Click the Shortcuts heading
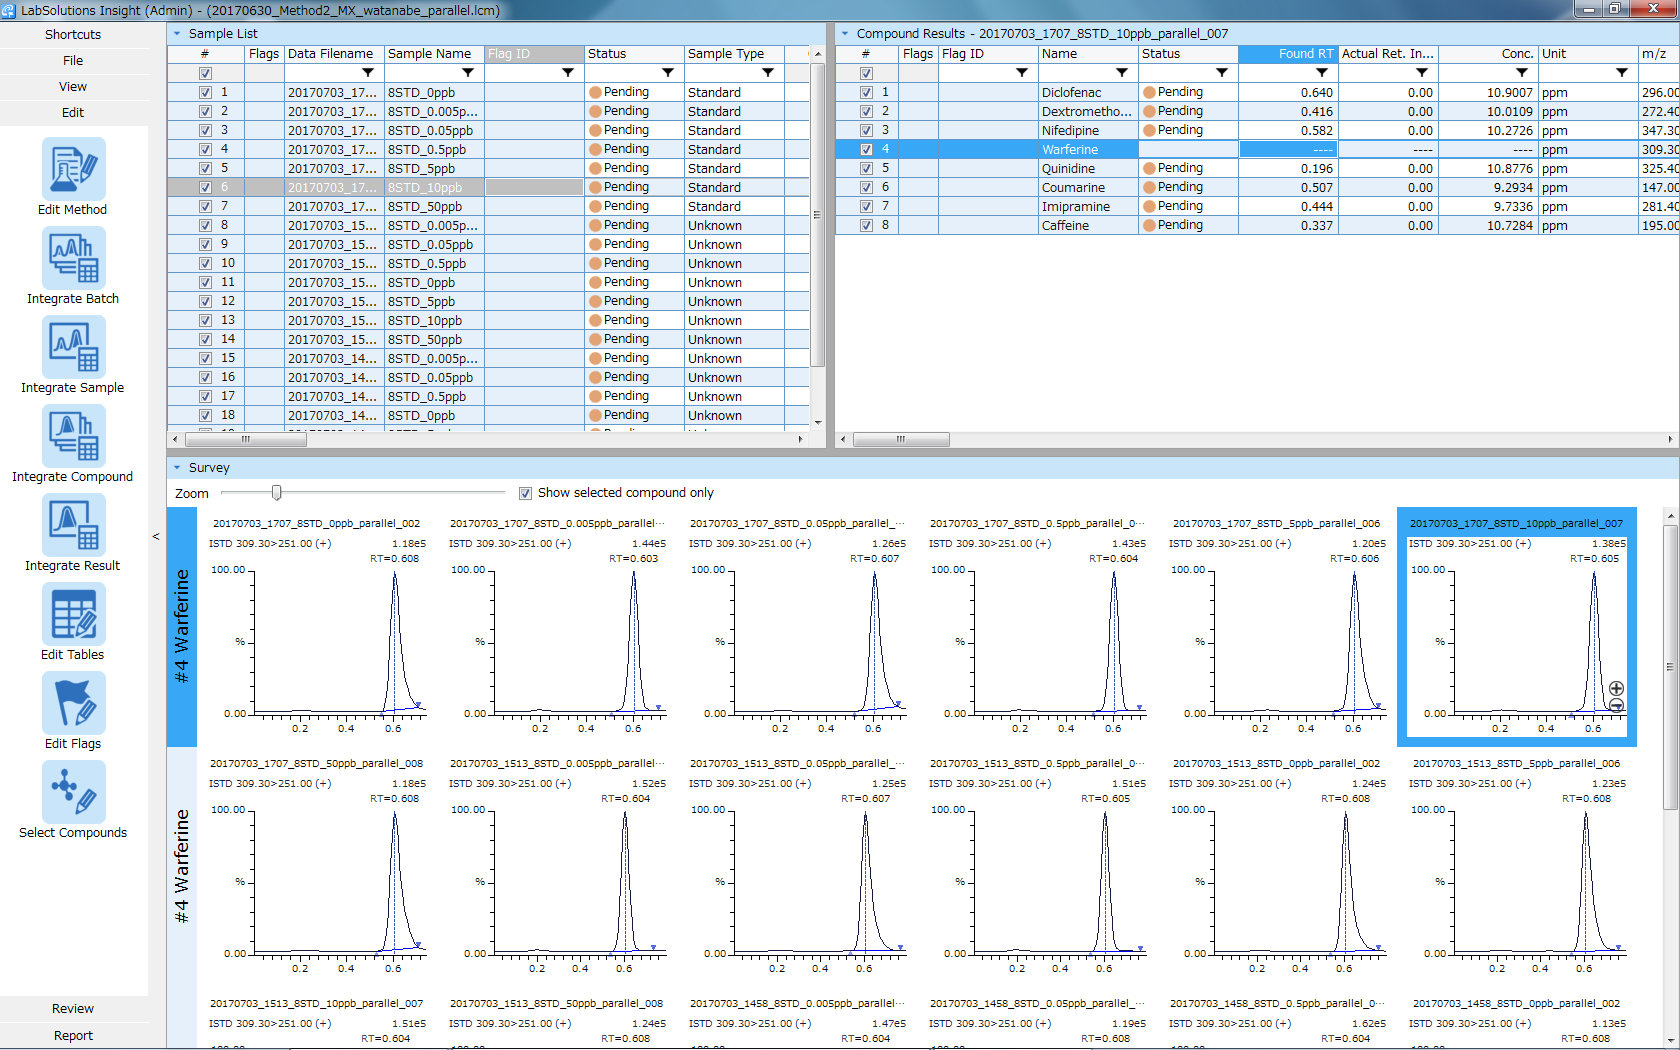Image resolution: width=1680 pixels, height=1050 pixels. [72, 34]
